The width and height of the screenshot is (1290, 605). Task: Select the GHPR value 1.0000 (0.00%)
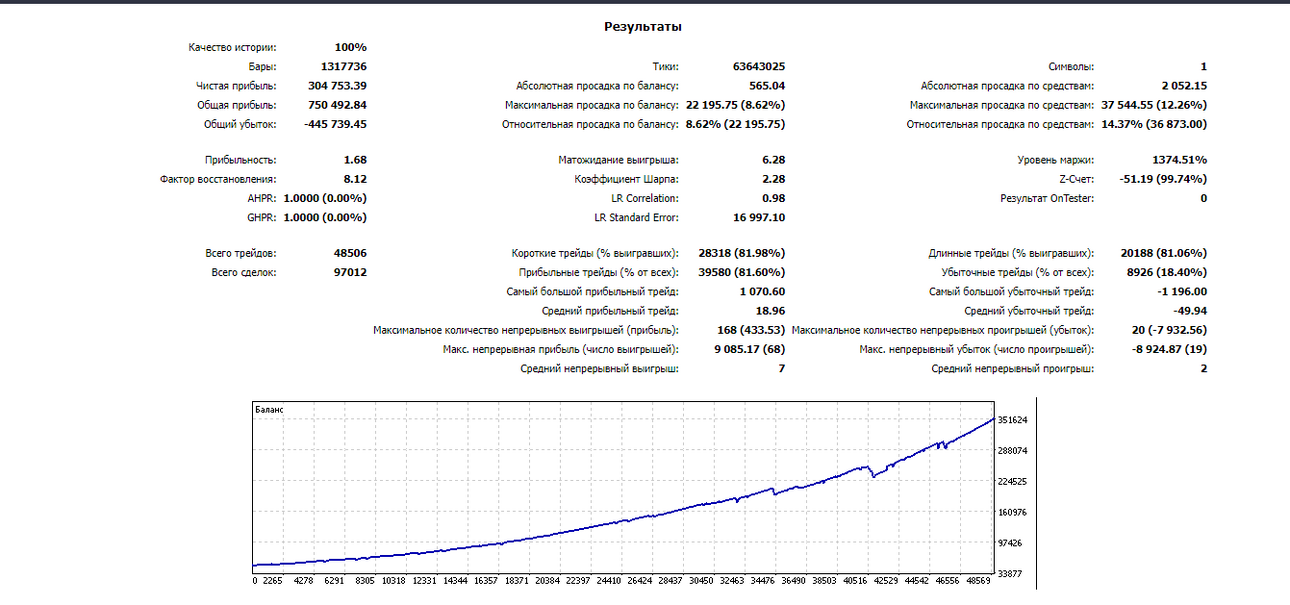(325, 217)
